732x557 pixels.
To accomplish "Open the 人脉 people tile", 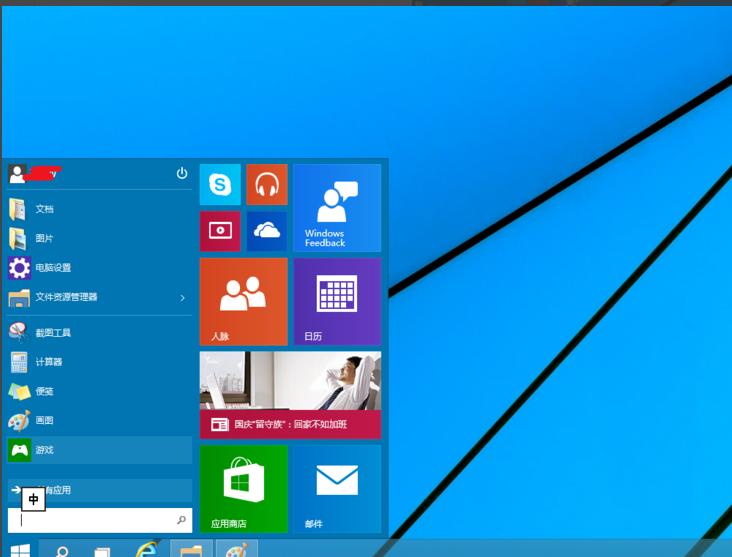I will click(x=243, y=301).
